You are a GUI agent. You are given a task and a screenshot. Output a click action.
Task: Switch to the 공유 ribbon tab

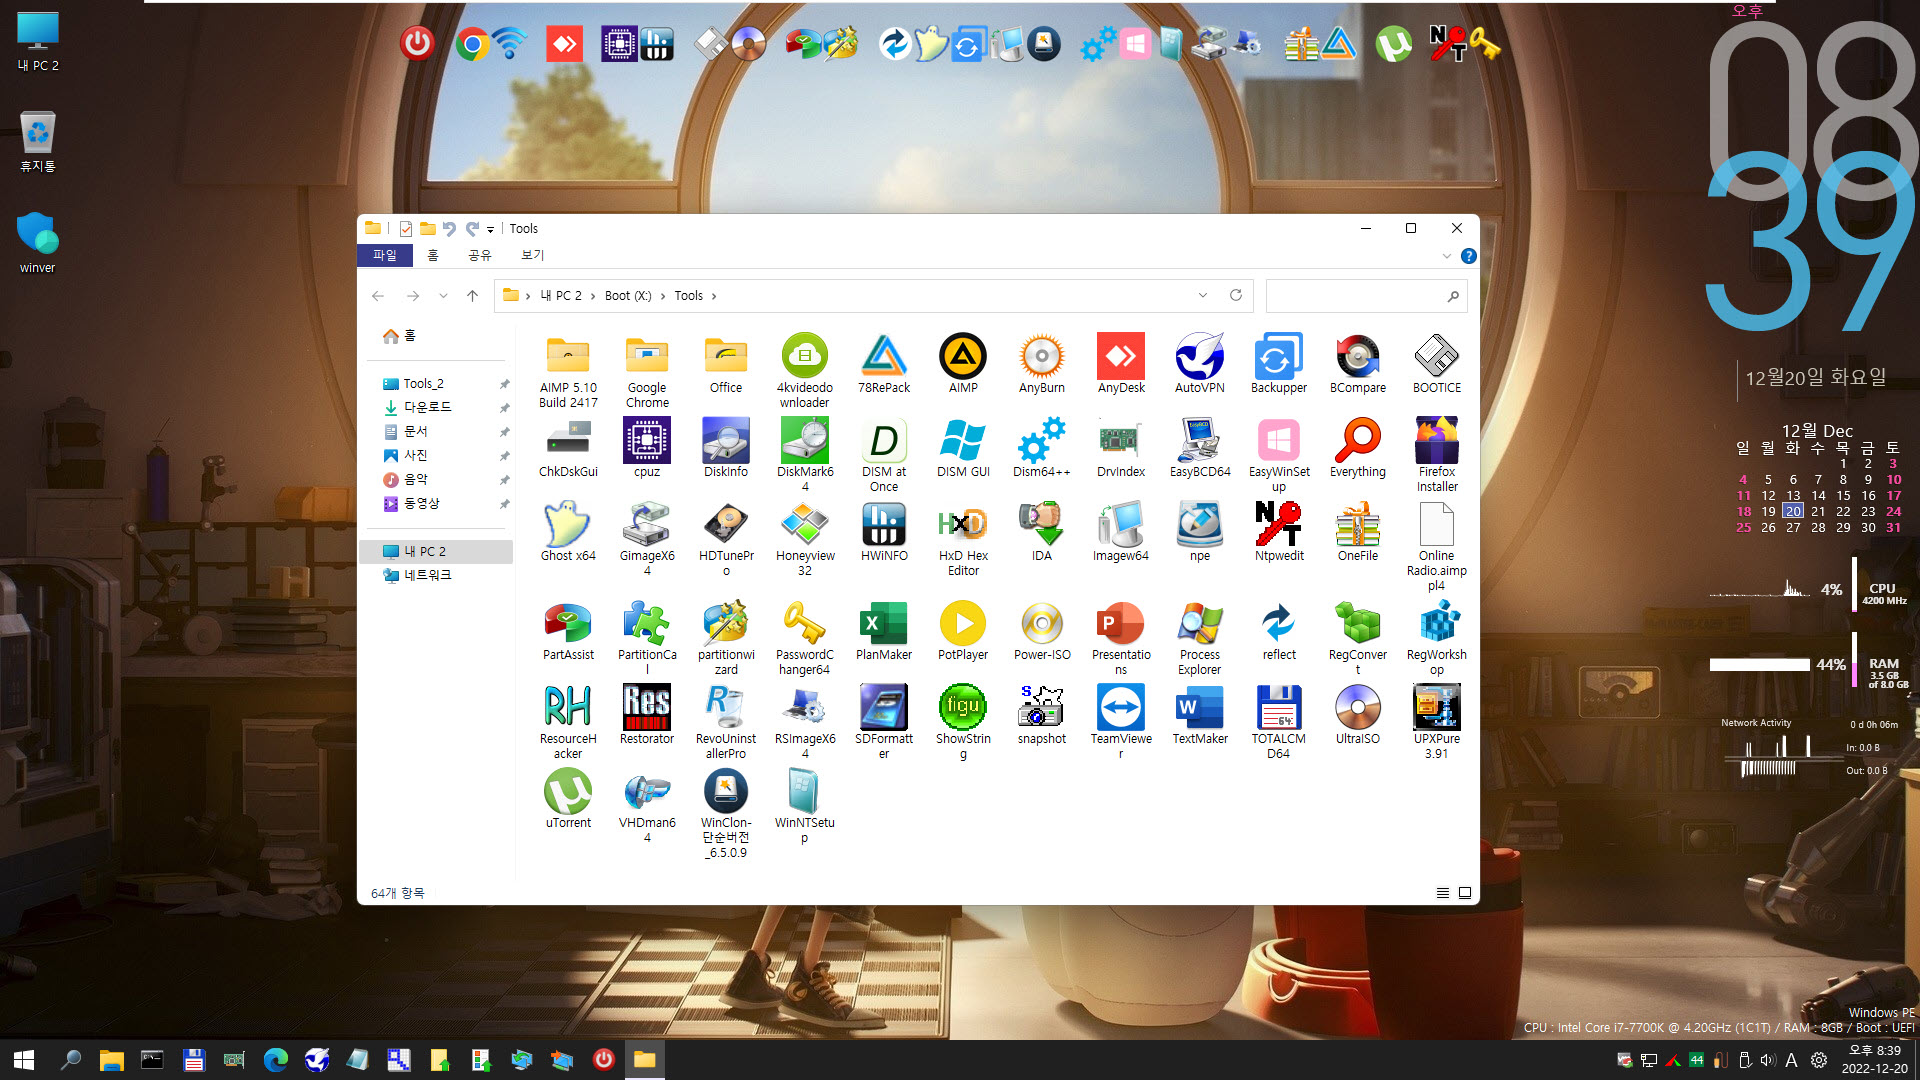[480, 255]
